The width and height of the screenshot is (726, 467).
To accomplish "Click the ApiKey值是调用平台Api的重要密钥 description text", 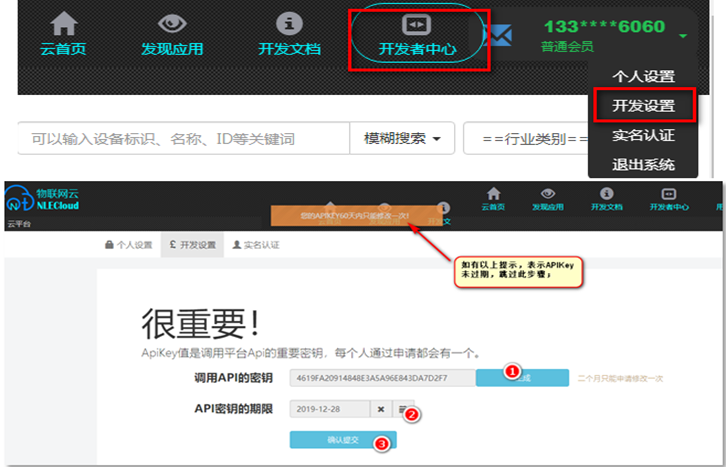I will pos(311,354).
